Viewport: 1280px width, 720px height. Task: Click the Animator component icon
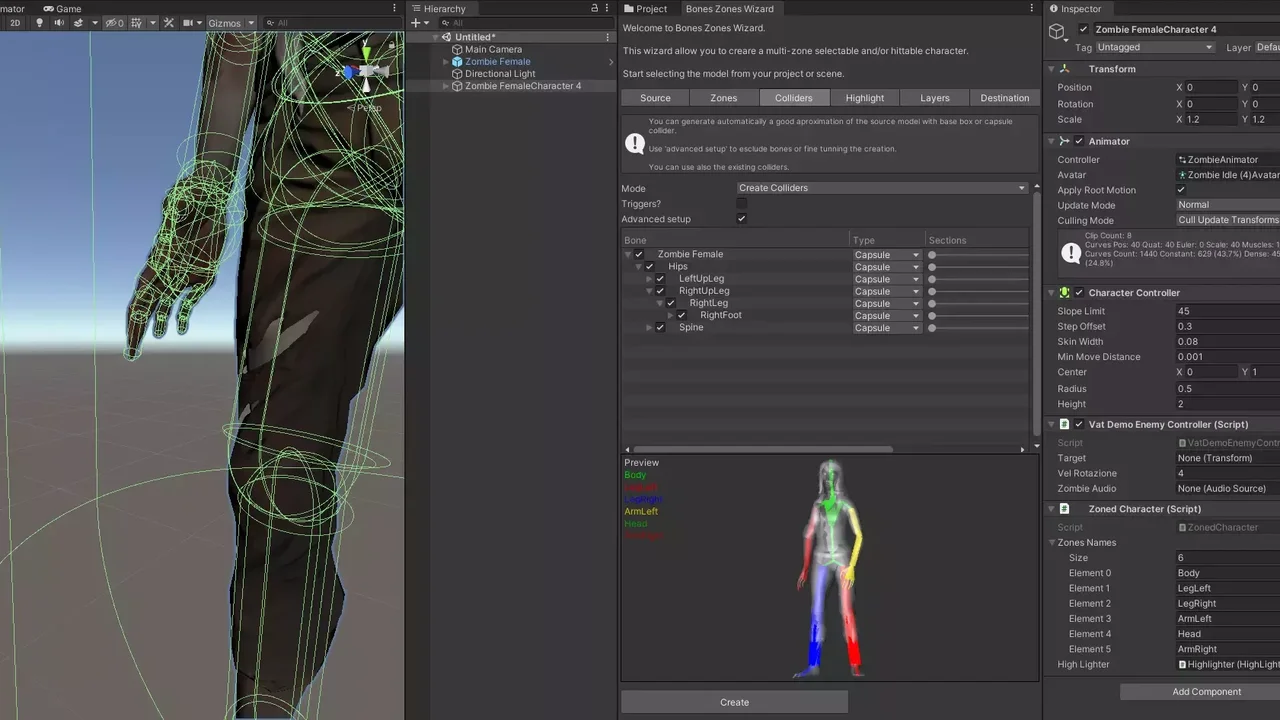[x=1065, y=141]
